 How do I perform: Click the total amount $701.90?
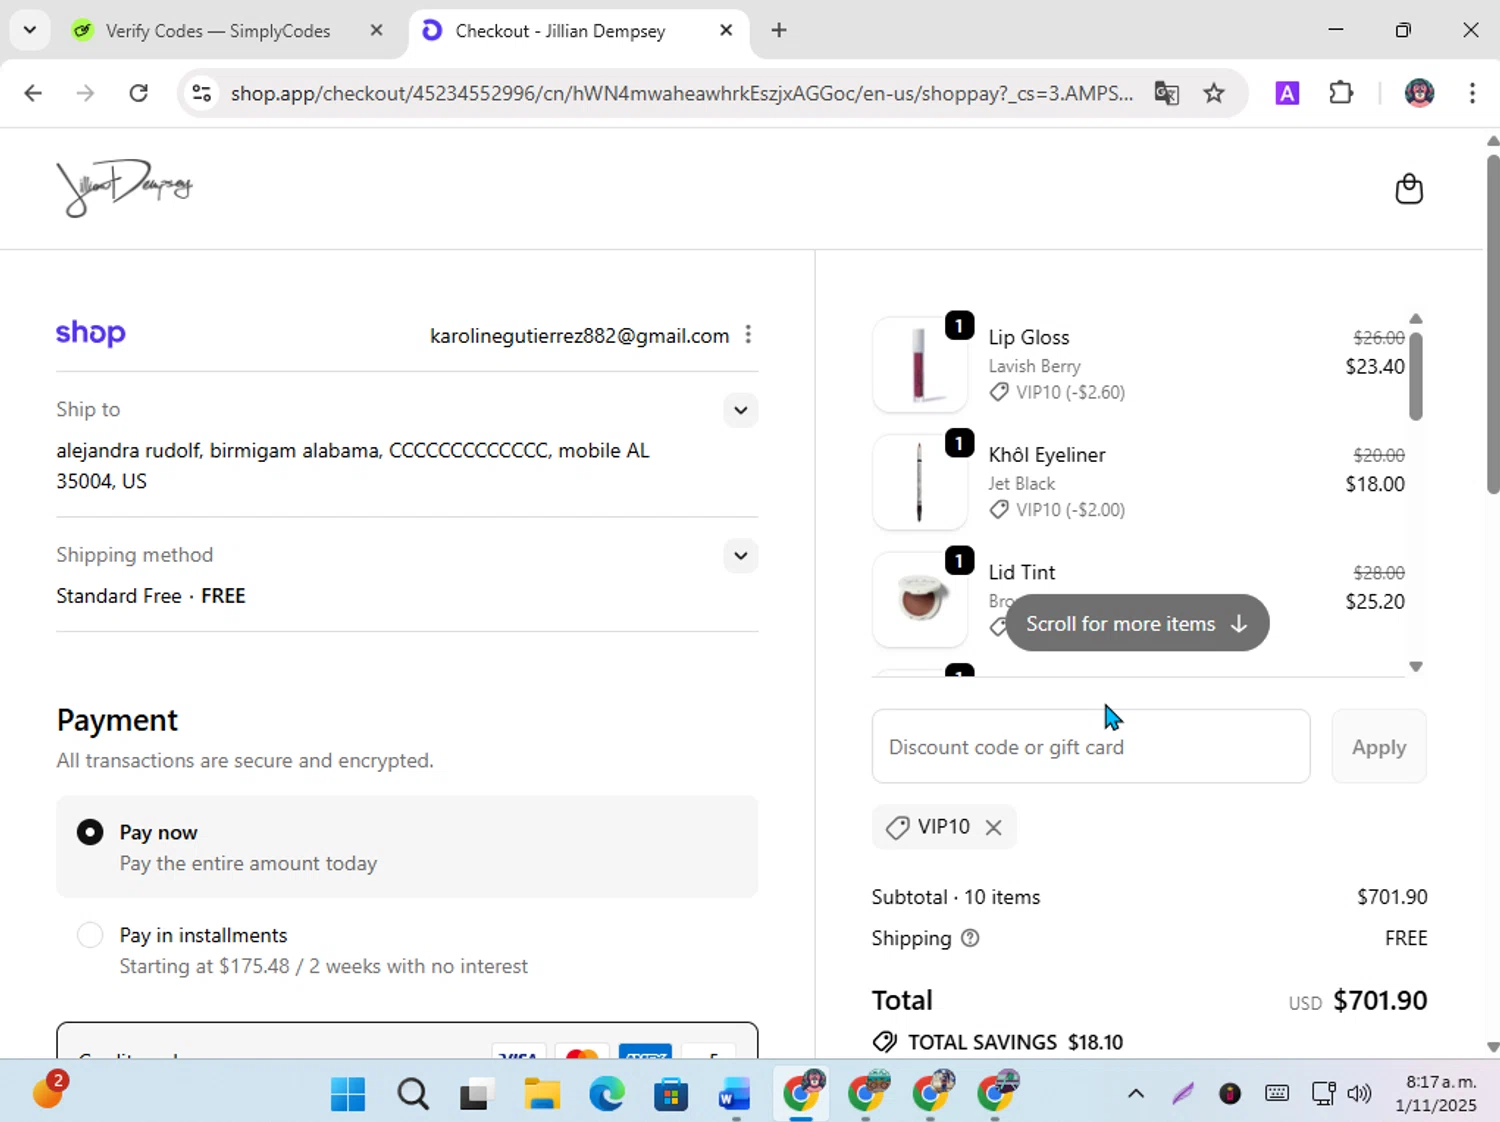tap(1380, 1000)
